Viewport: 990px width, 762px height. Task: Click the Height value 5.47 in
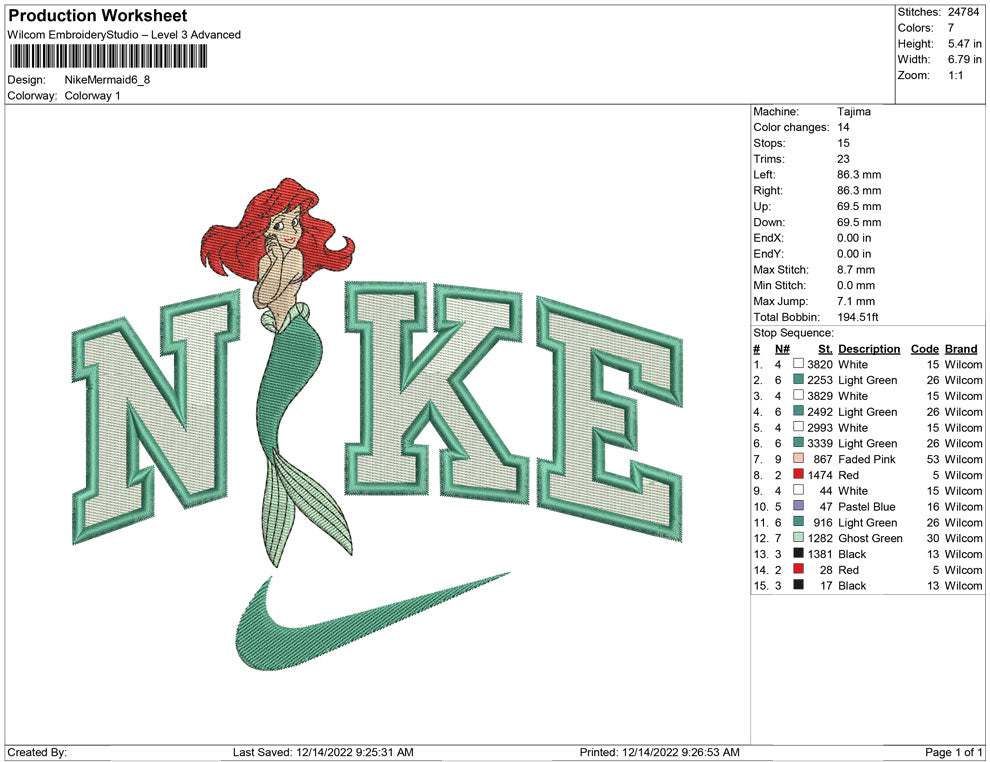(x=965, y=44)
